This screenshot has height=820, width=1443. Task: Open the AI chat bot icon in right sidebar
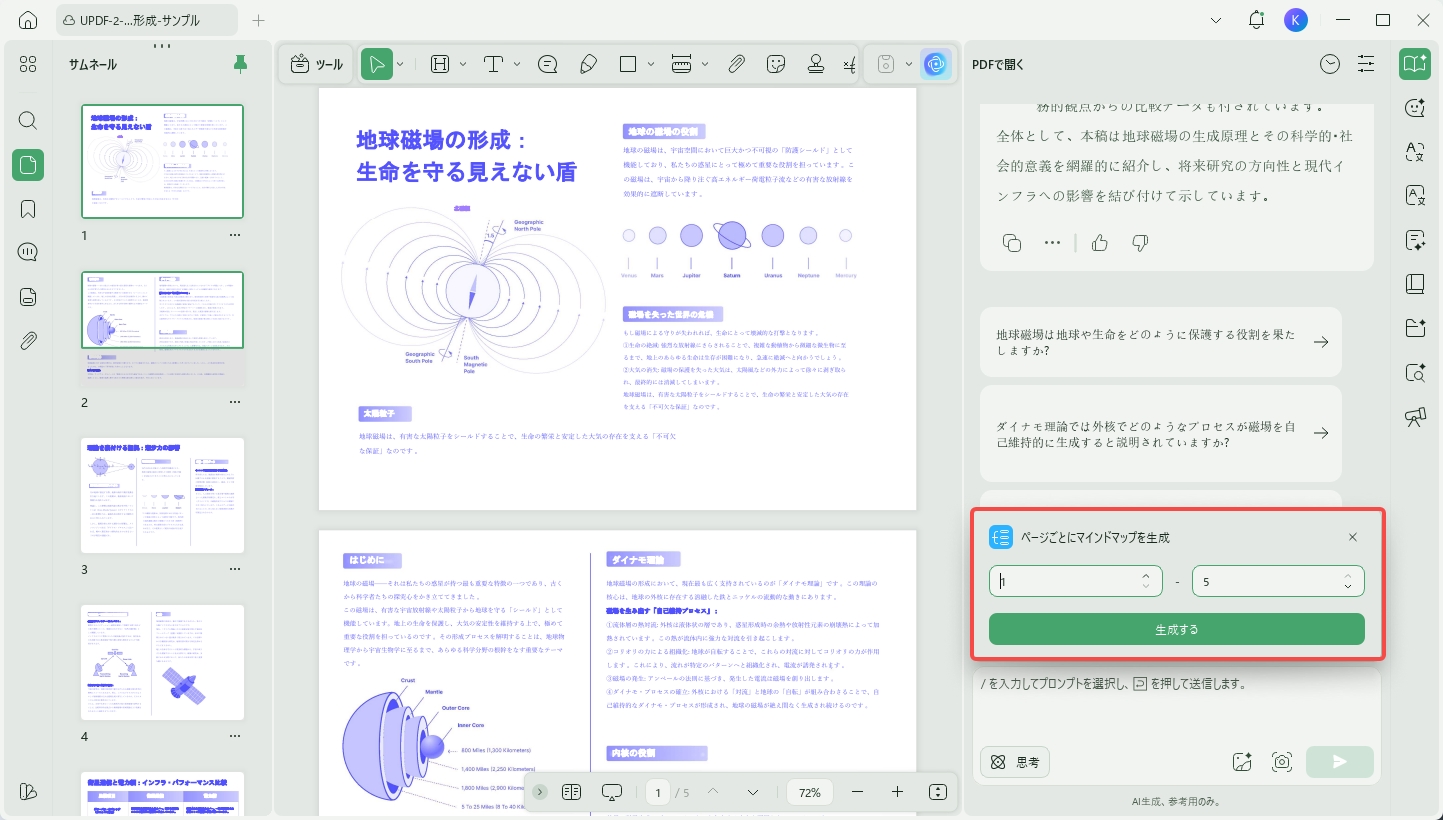pos(1415,108)
